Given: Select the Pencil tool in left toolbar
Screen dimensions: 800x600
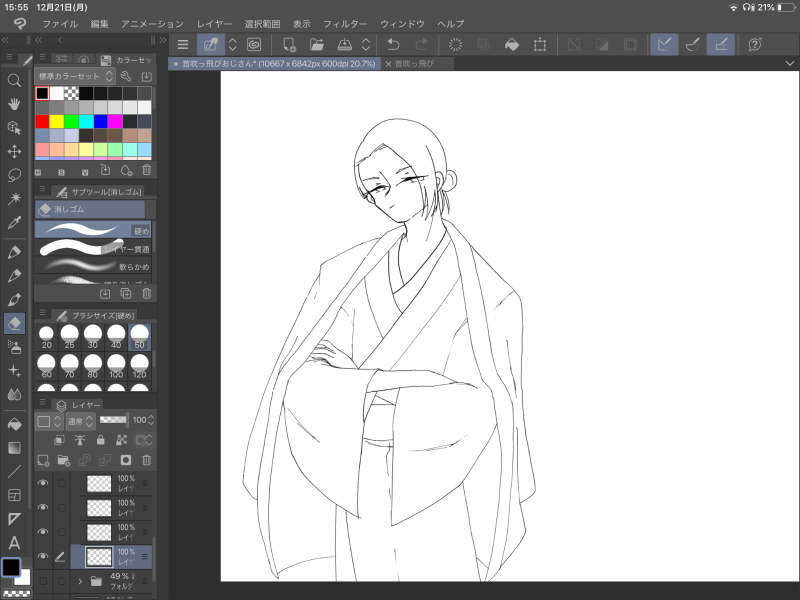Looking at the screenshot, I should point(14,276).
